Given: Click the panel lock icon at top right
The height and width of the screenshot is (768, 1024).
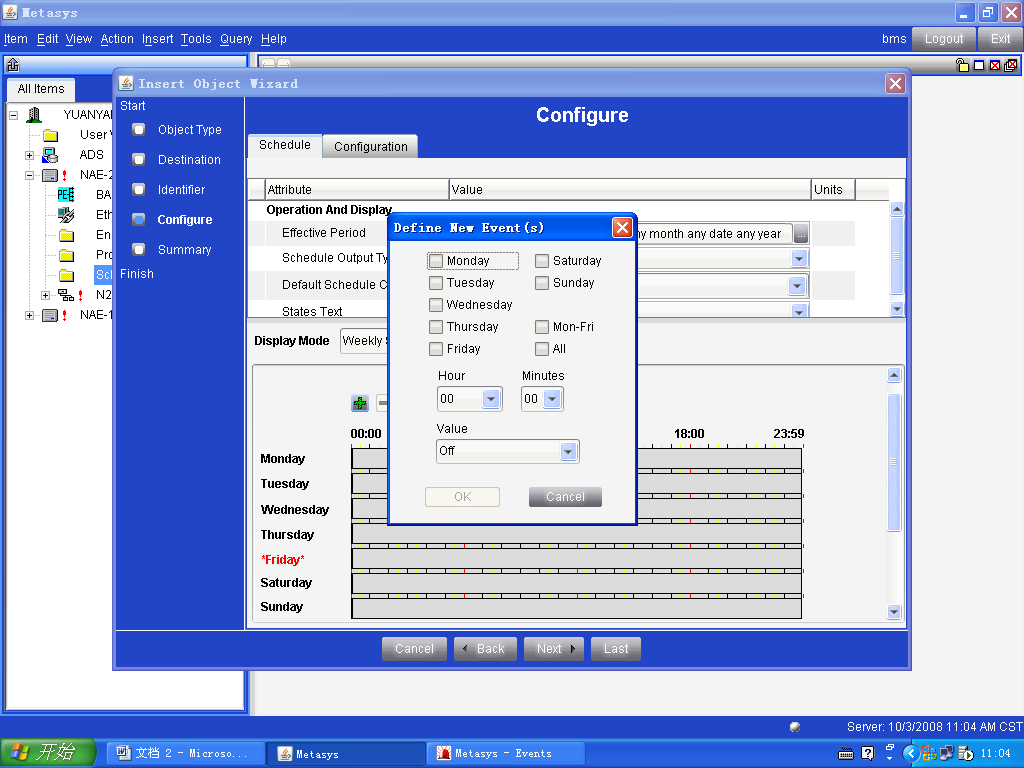Looking at the screenshot, I should tap(962, 65).
